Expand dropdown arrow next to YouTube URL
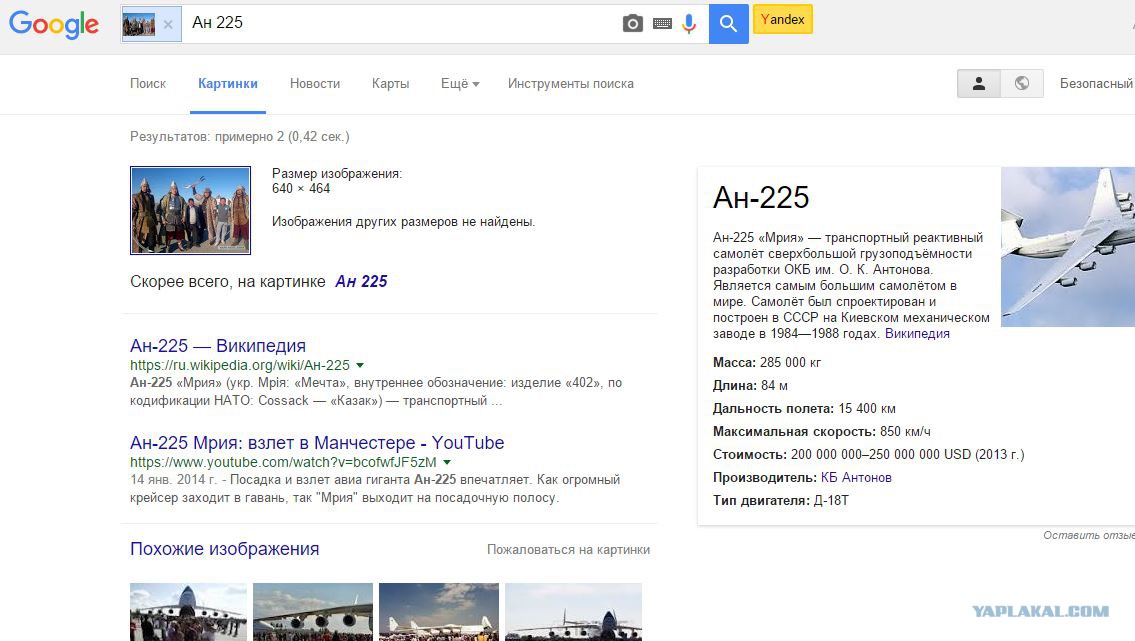The height and width of the screenshot is (641, 1135). tap(447, 462)
